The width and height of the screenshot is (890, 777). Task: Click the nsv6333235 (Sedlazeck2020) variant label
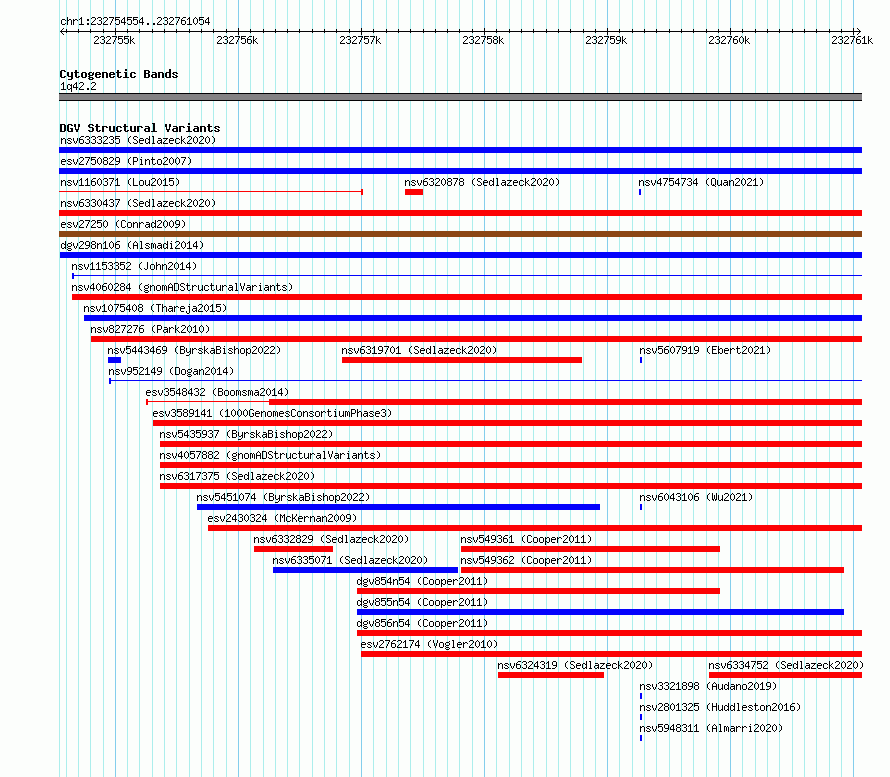point(138,140)
